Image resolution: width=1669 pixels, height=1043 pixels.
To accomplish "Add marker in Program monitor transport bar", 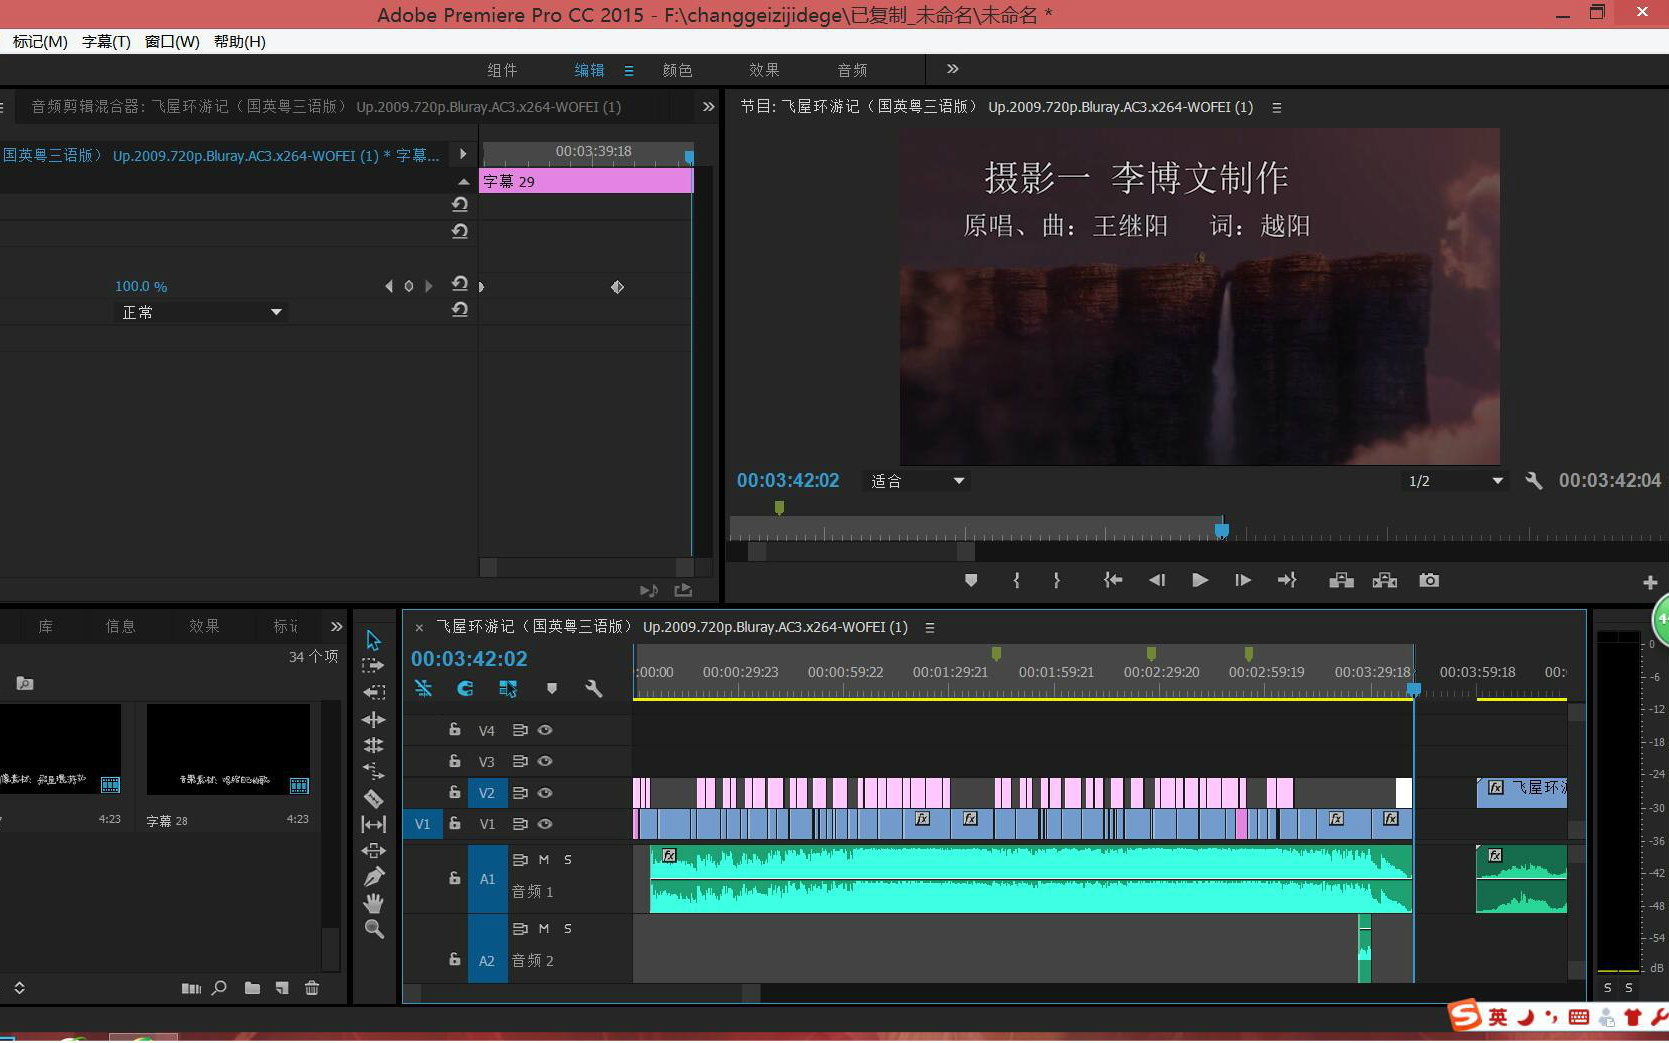I will click(x=970, y=580).
